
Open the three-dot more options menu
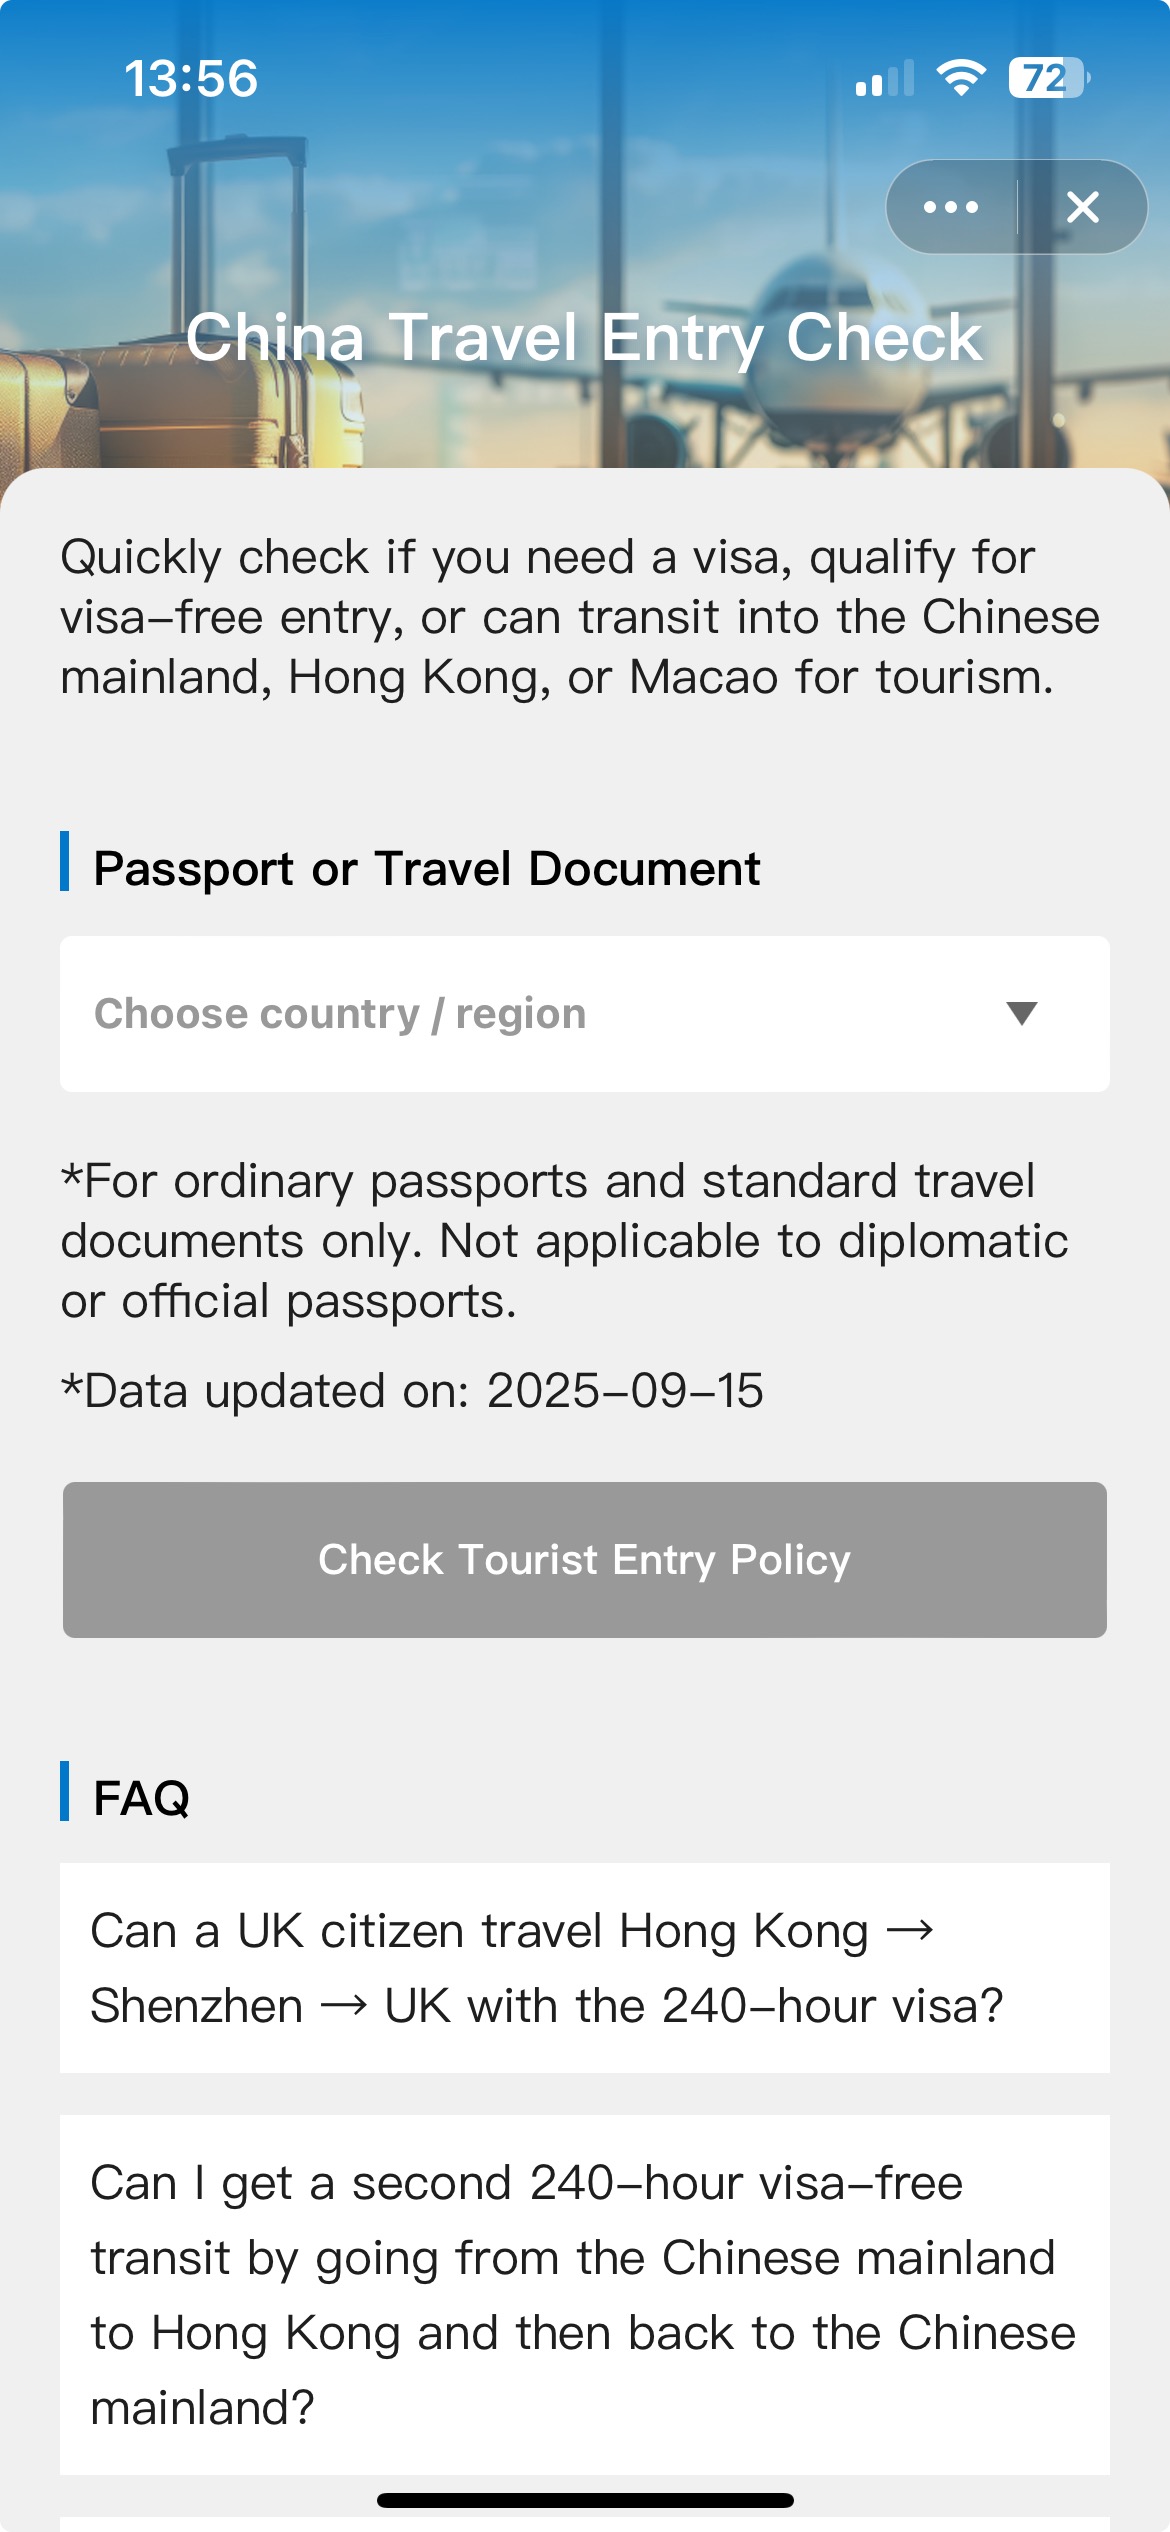[951, 207]
